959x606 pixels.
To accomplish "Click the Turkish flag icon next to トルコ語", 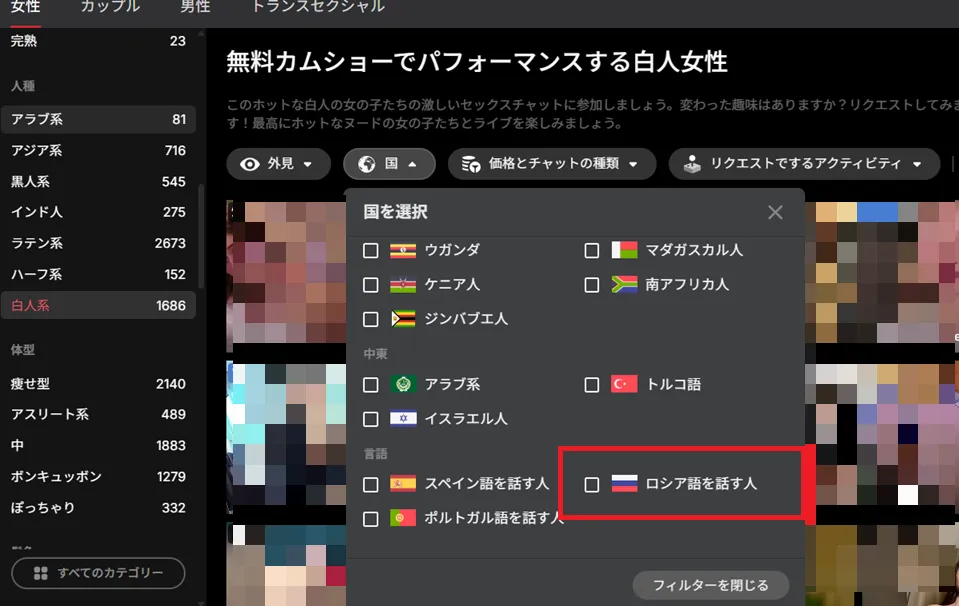I will 624,384.
